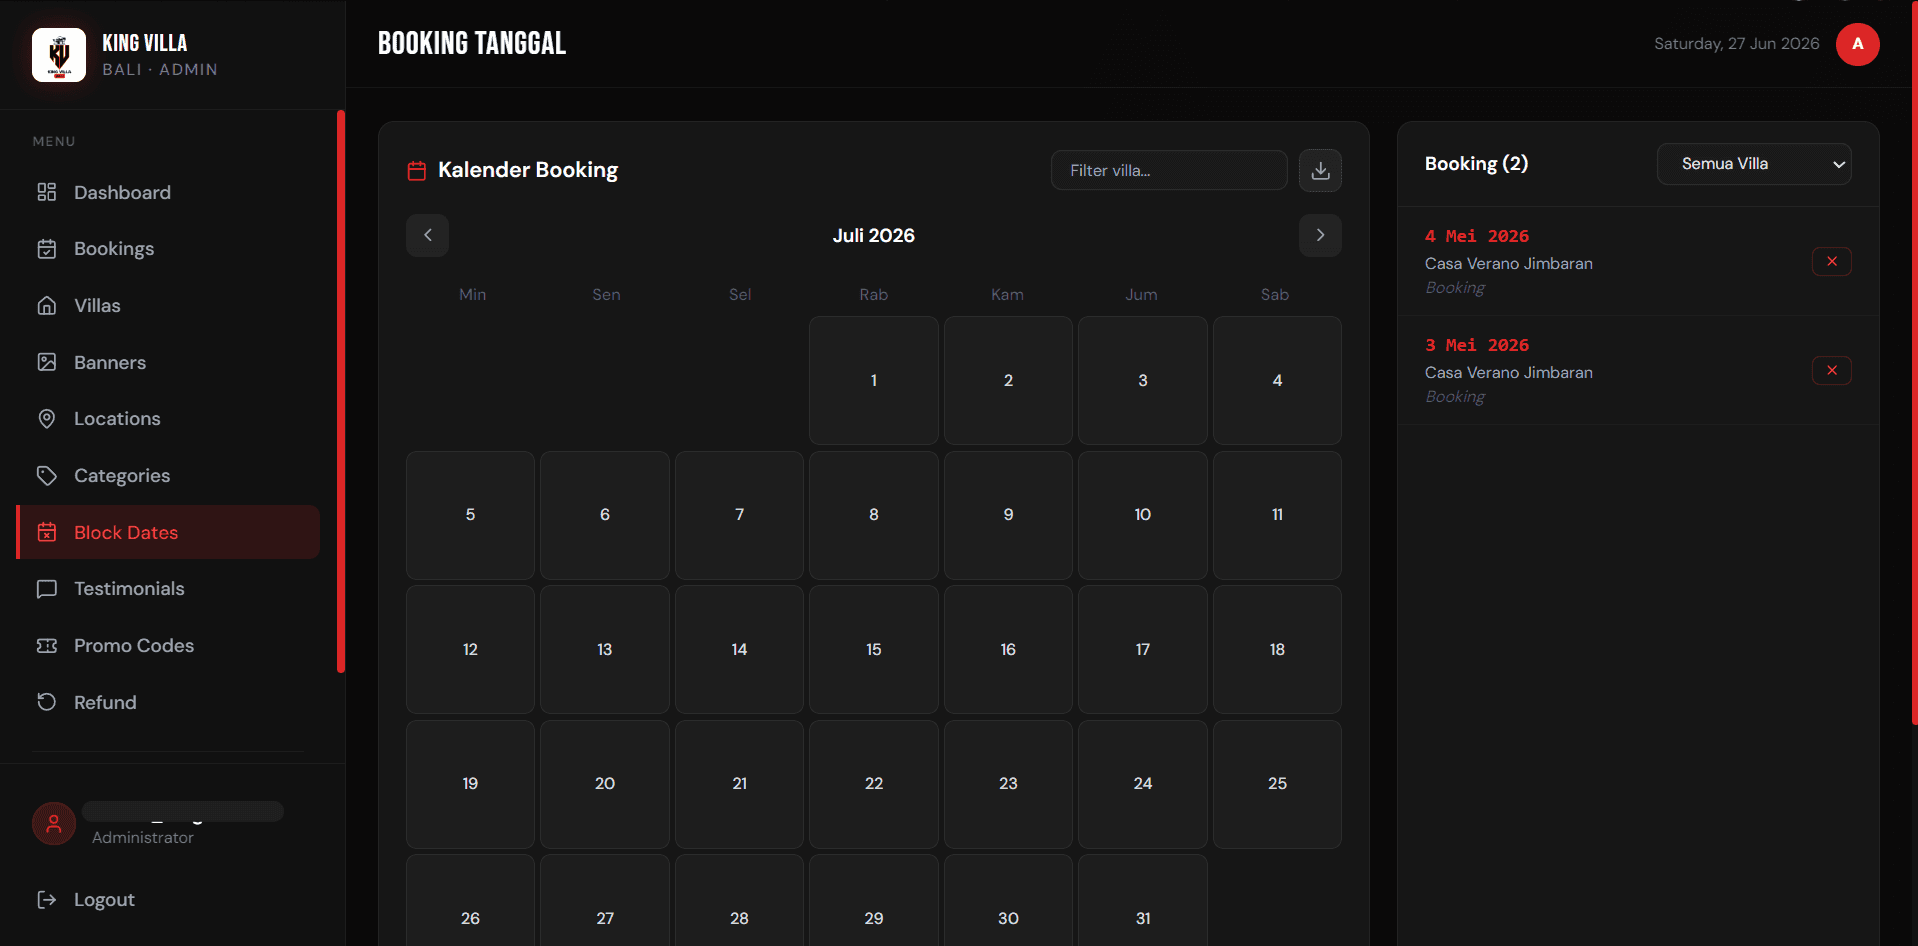Open the Promo Codes menu item

[168, 646]
